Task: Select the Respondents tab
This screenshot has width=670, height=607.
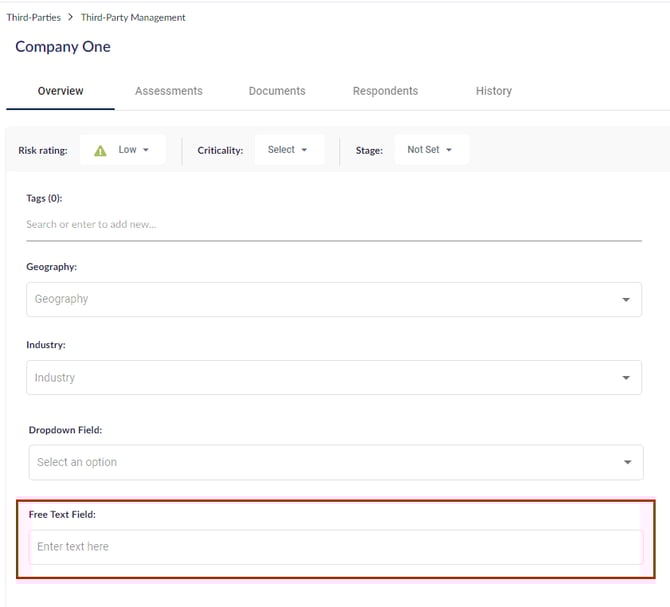Action: [x=385, y=91]
